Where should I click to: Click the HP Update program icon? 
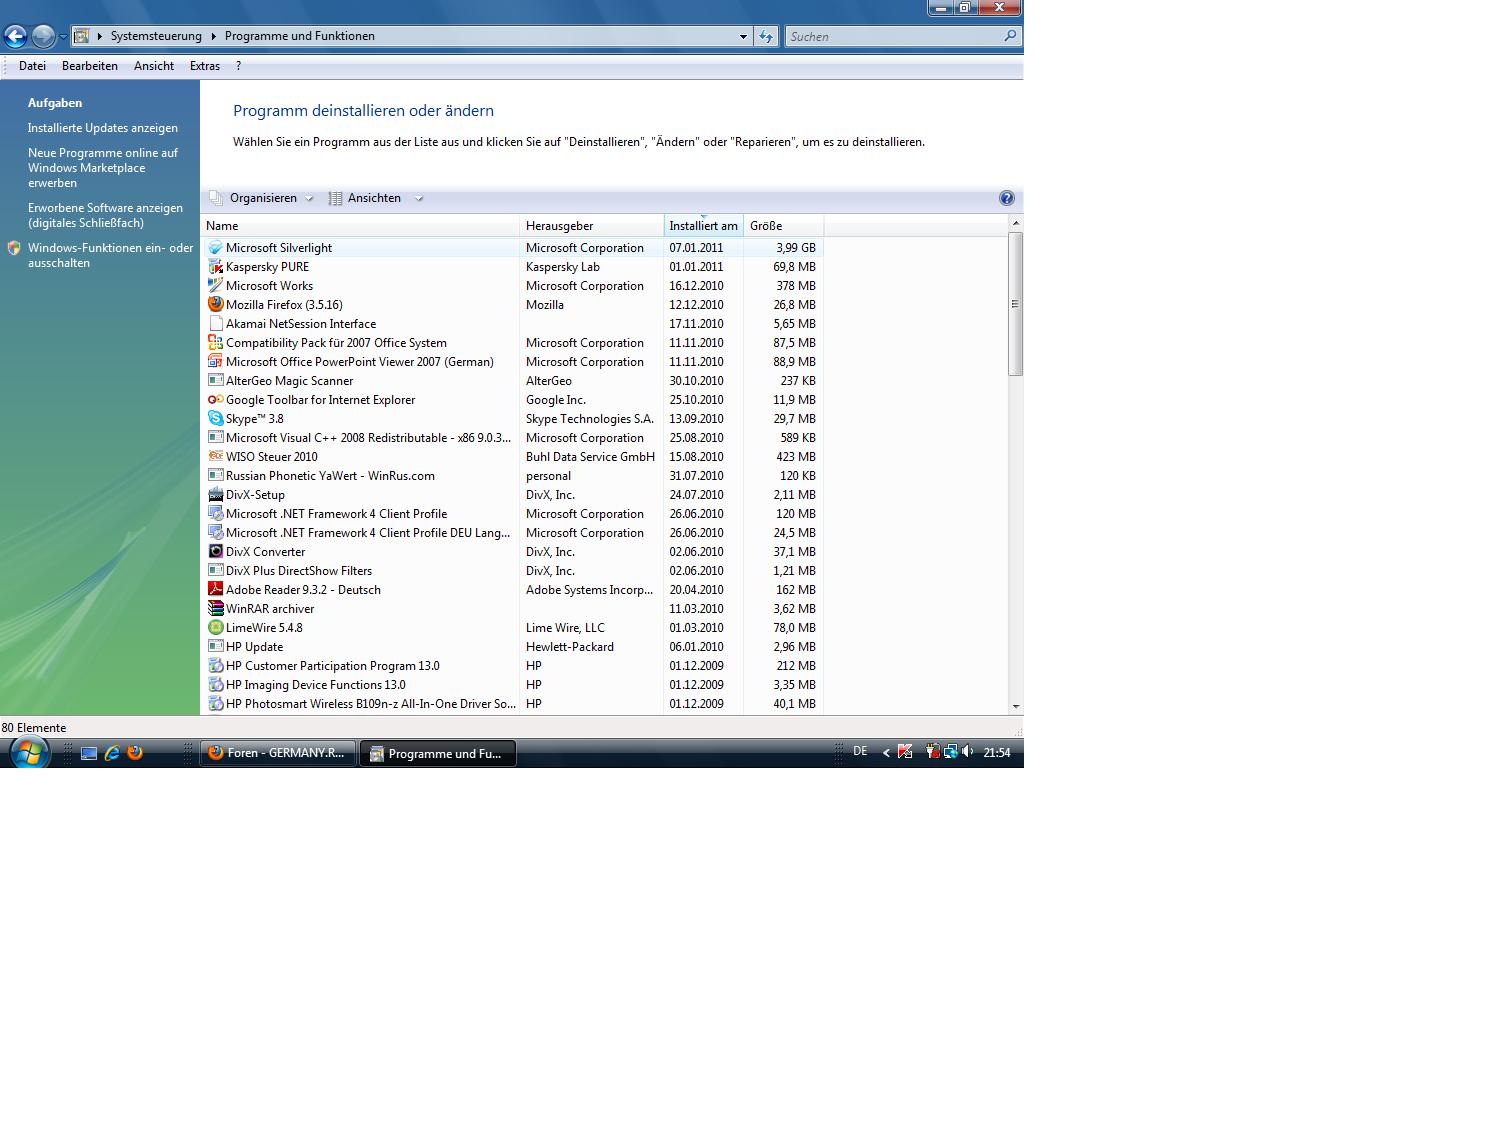tap(215, 646)
